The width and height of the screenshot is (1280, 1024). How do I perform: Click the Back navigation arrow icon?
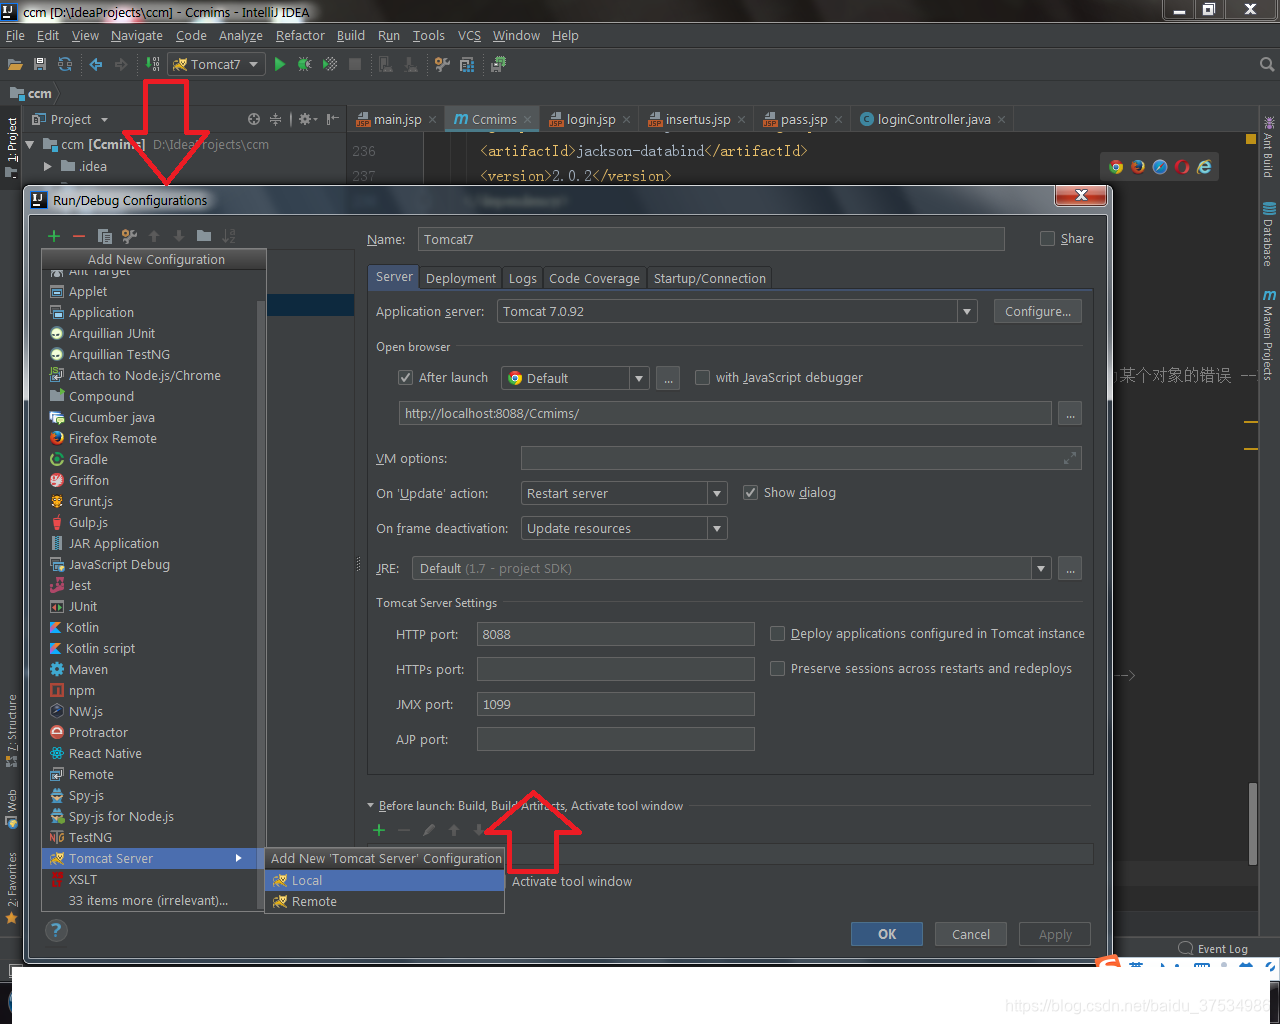(x=96, y=64)
